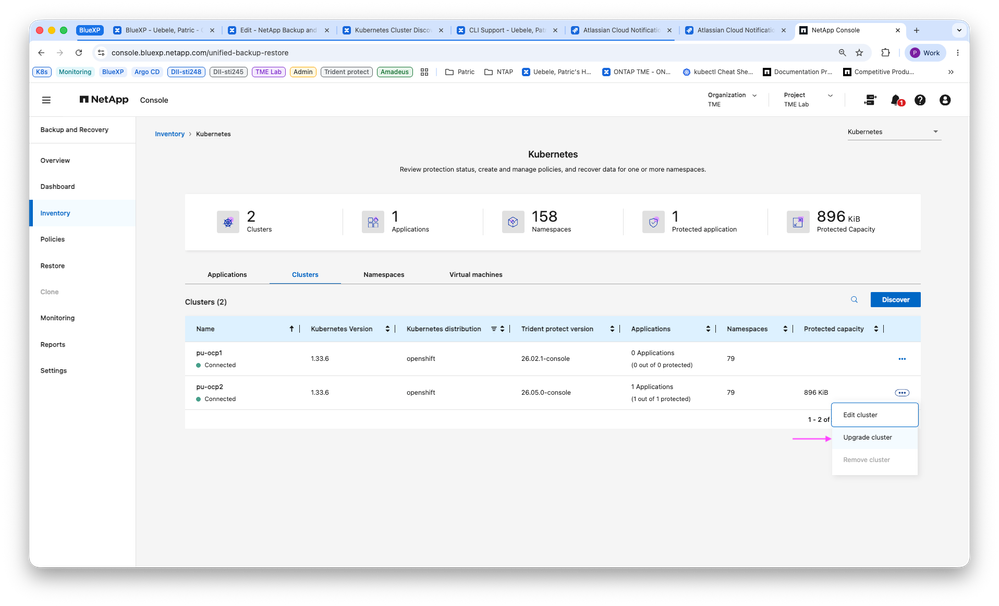Click the Protected Capacity icon
Image resolution: width=999 pixels, height=606 pixels.
pyautogui.click(x=798, y=222)
